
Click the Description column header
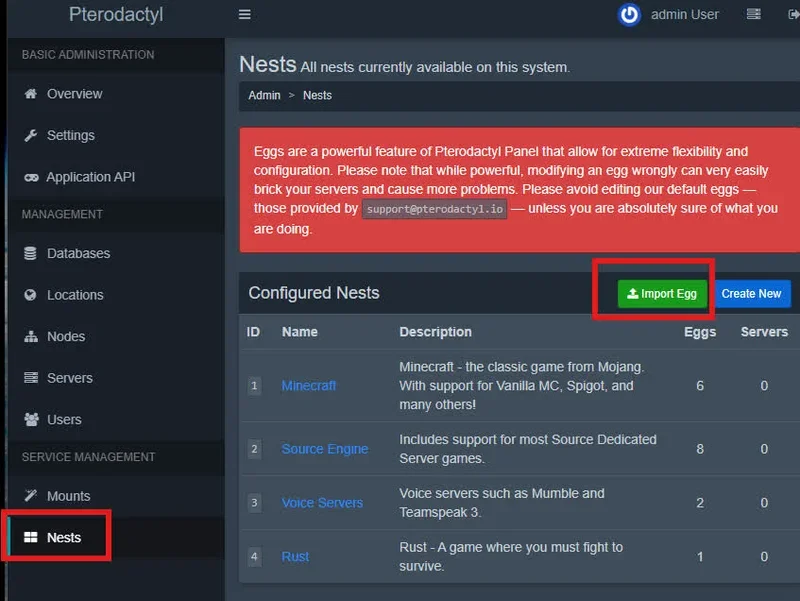coord(435,332)
